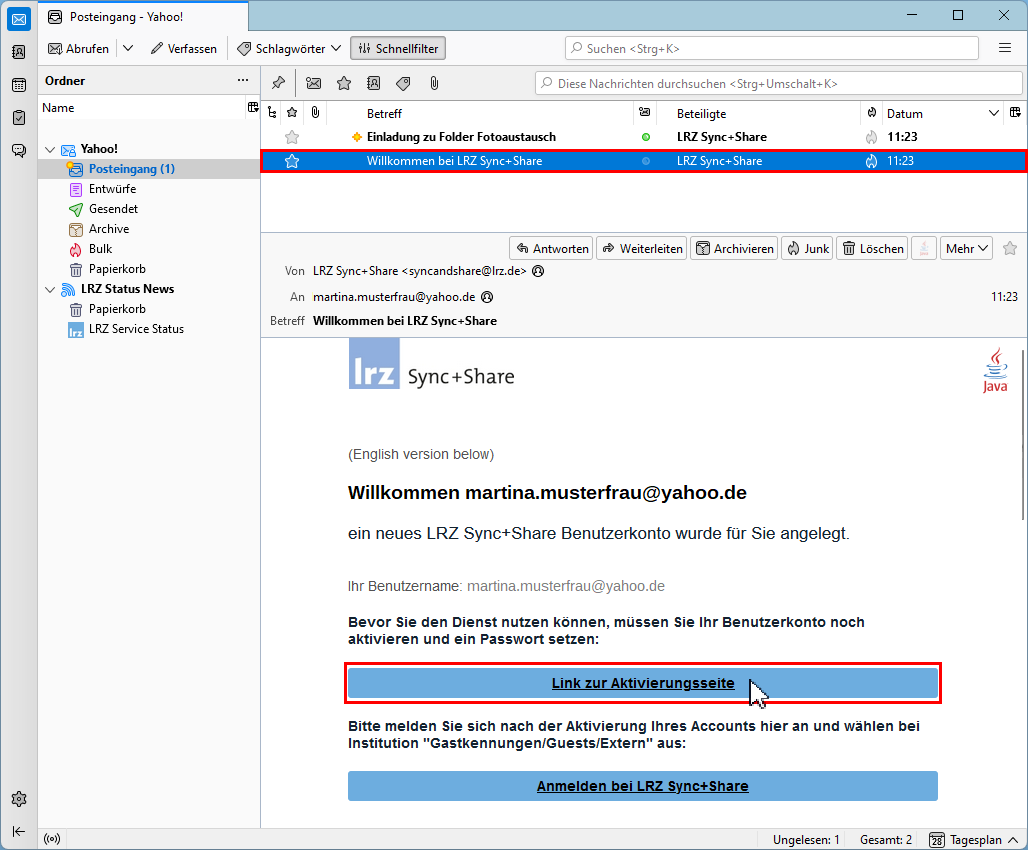
Task: Toggle the Schnellfilter bar
Action: point(399,48)
